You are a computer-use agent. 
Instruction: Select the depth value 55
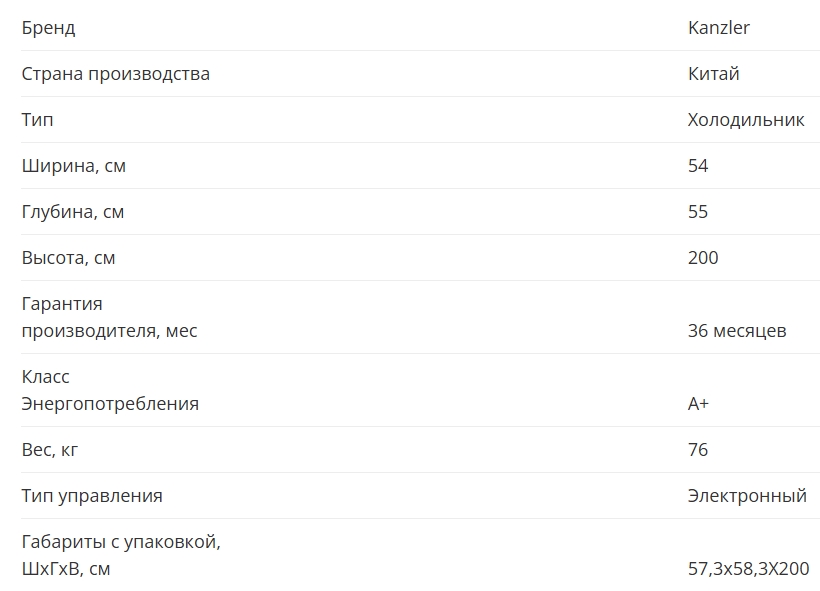(x=698, y=212)
